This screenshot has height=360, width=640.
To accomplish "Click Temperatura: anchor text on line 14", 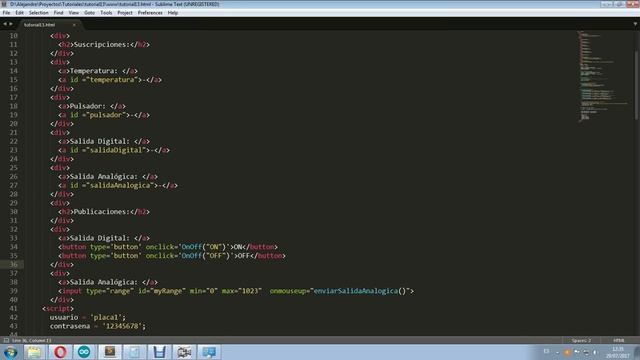I will pos(94,71).
